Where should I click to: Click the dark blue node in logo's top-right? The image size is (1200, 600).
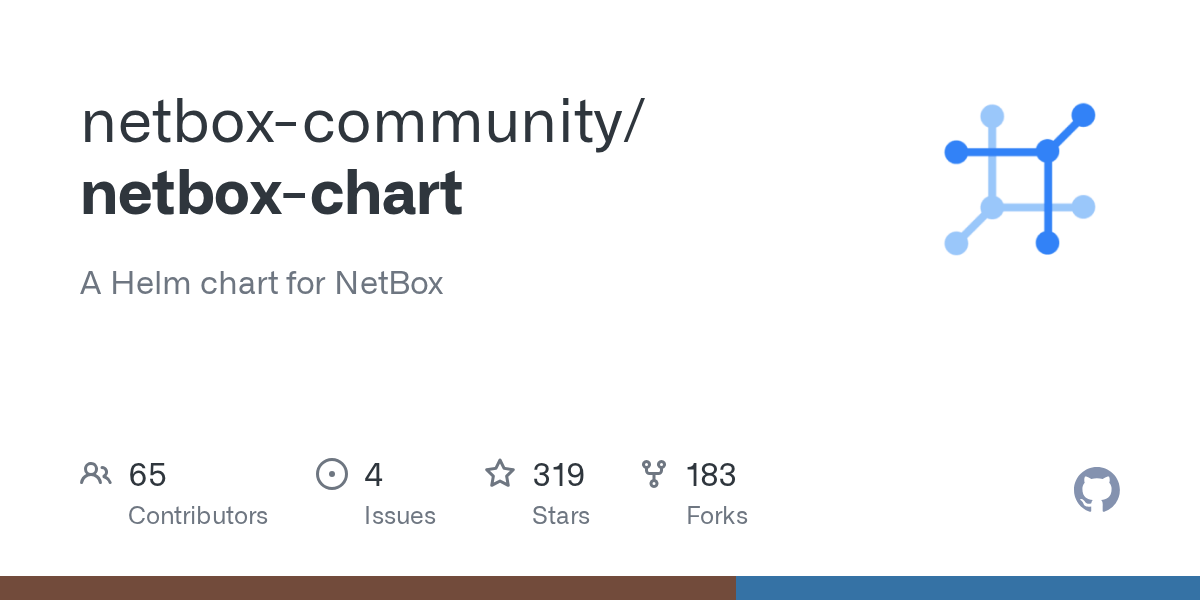tap(1083, 115)
